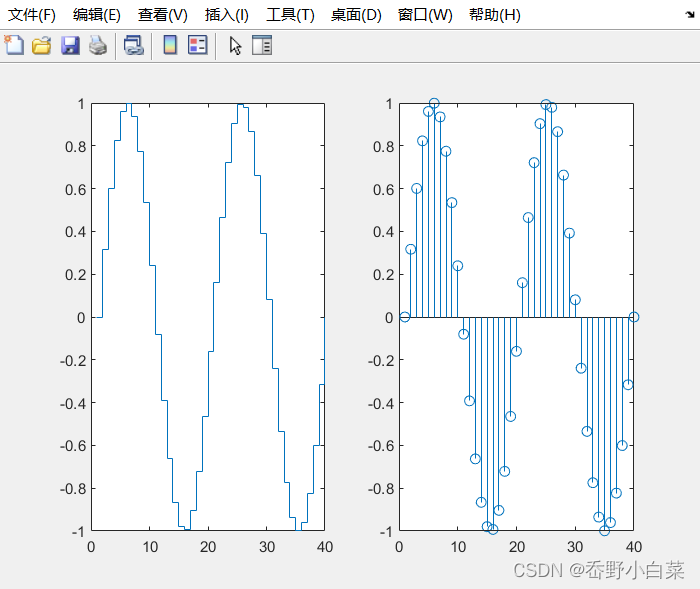Open the 桌面(D) menu

(x=356, y=15)
